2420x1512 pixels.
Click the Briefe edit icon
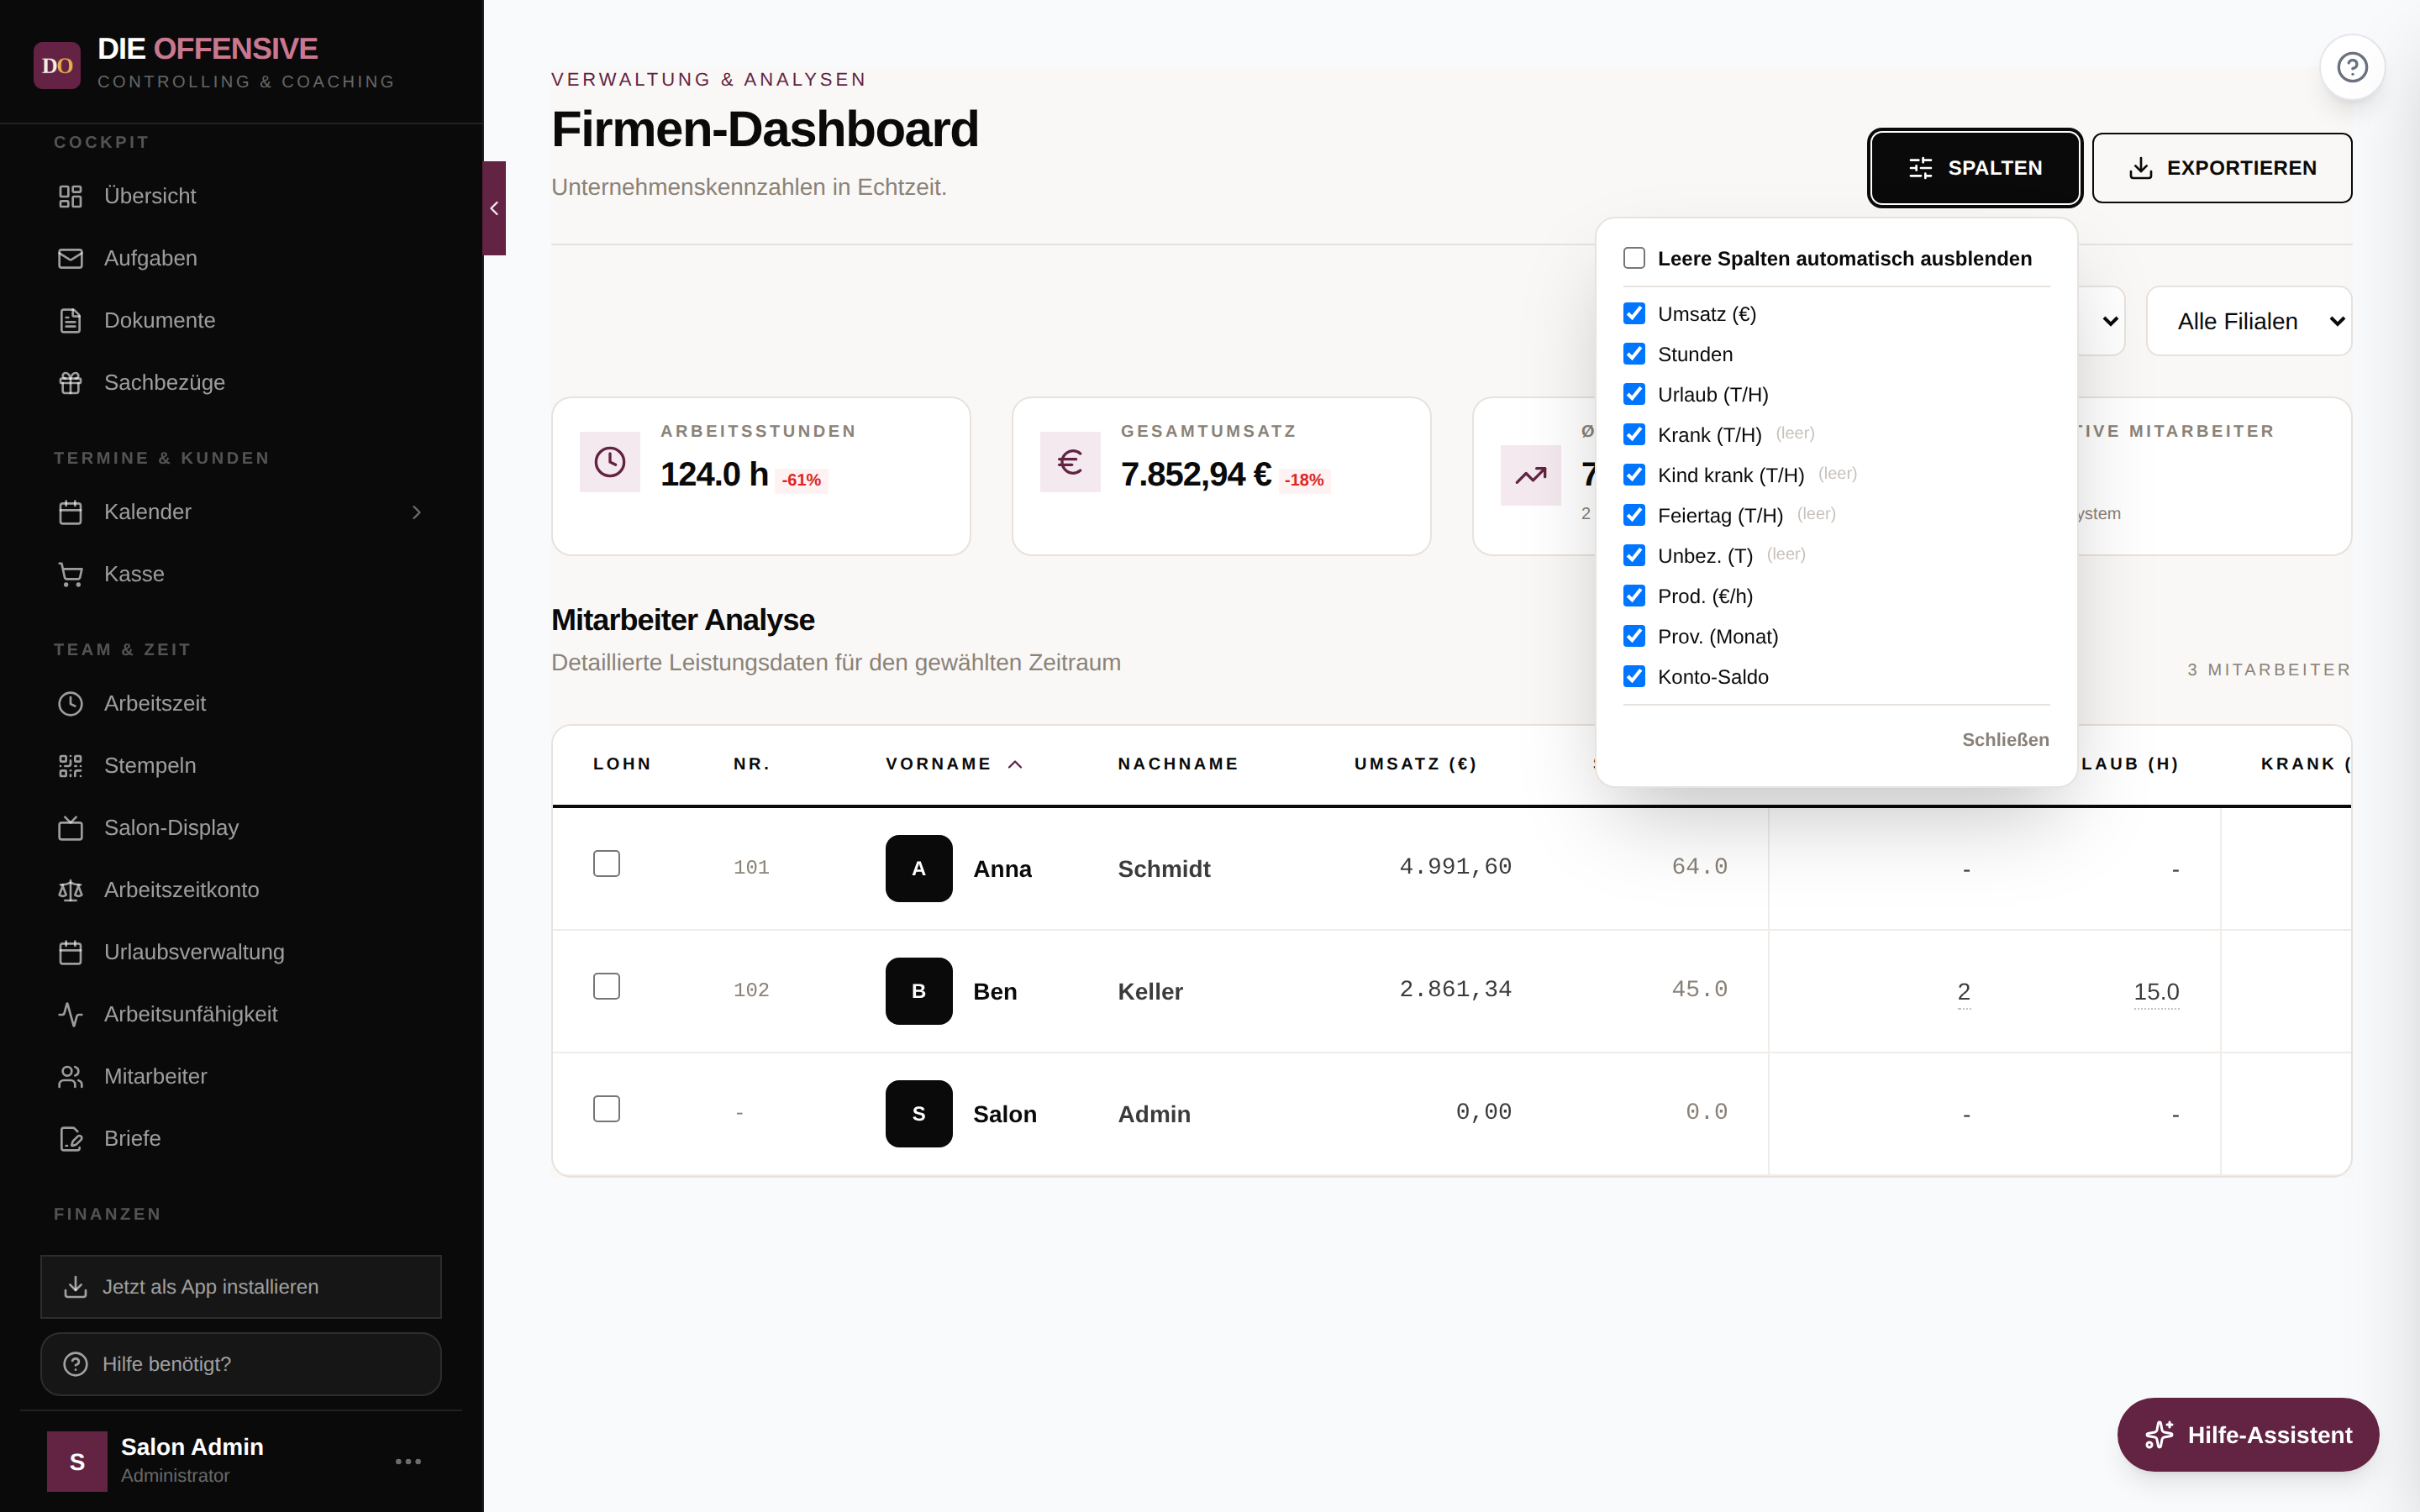tap(70, 1138)
